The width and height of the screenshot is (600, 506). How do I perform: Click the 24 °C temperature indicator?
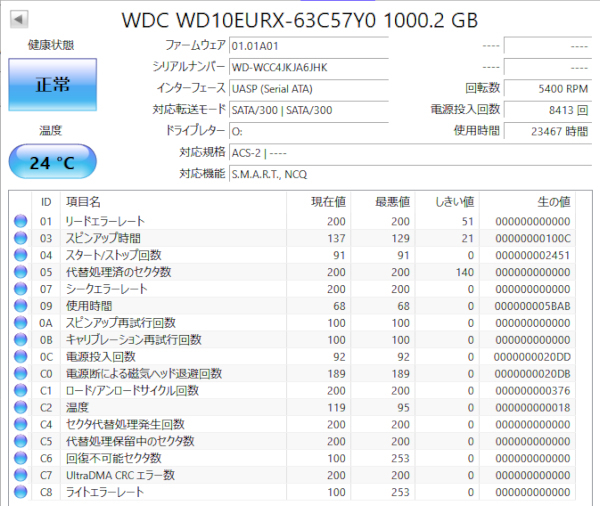click(52, 162)
